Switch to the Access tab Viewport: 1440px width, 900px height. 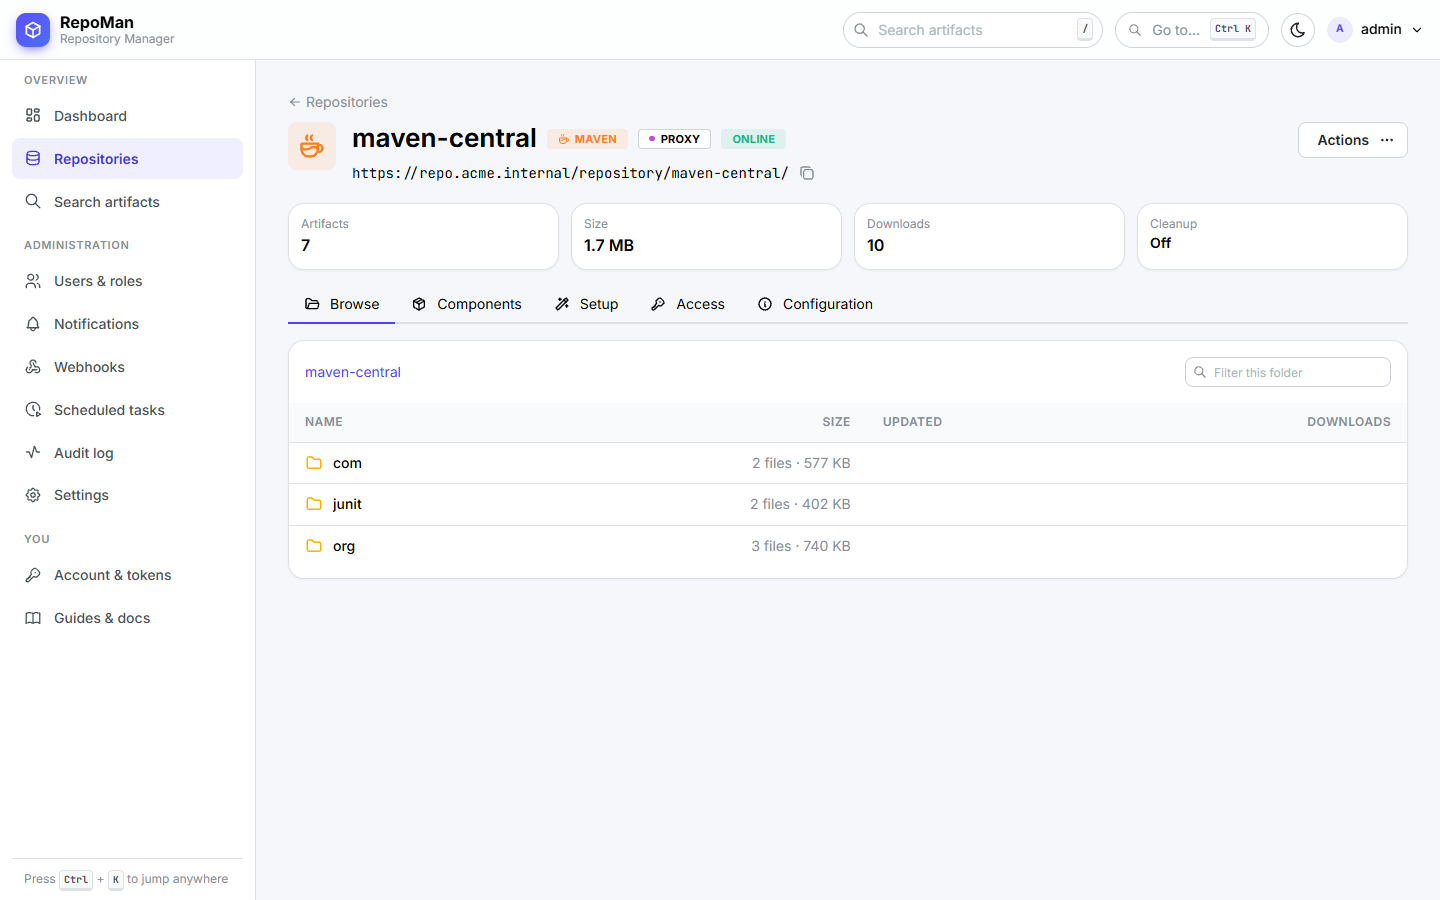688,304
